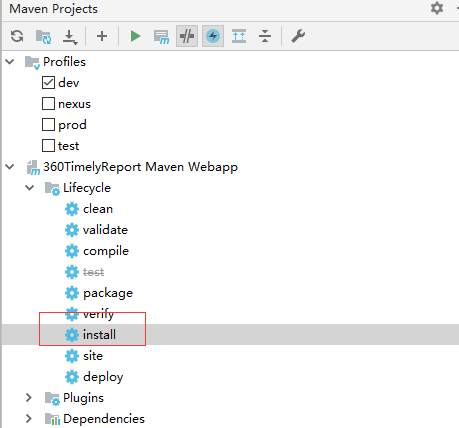Open panel options gear icon
The height and width of the screenshot is (428, 459).
[x=437, y=8]
